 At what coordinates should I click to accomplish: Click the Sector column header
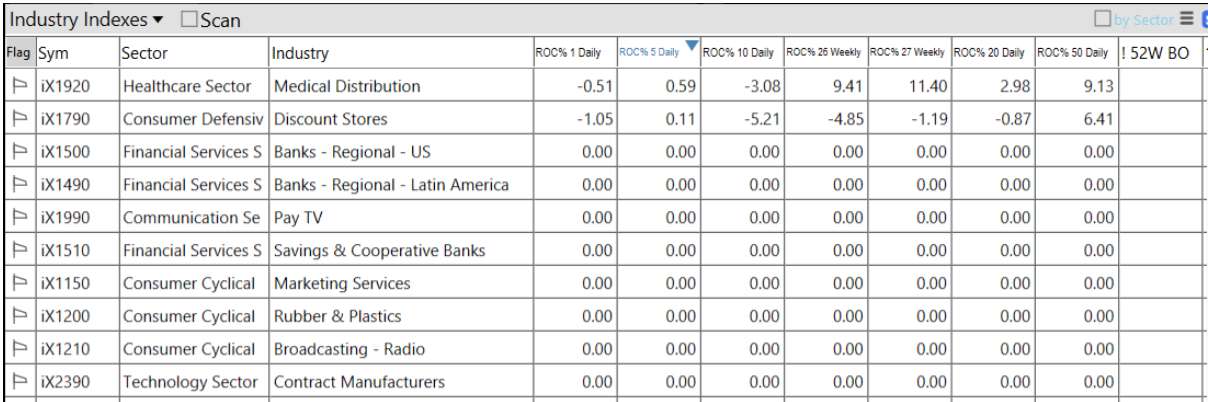tap(145, 53)
